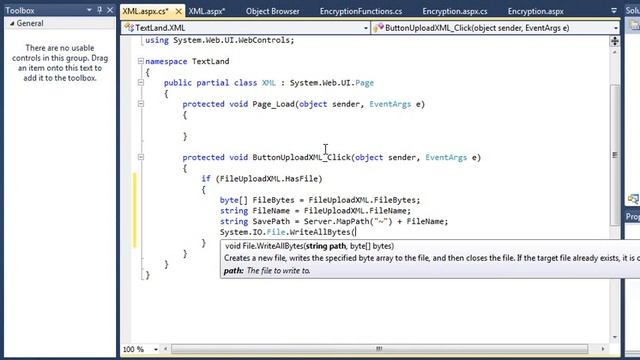
Task: Click the horizontal scrollbar left arrow
Action: [x=165, y=349]
